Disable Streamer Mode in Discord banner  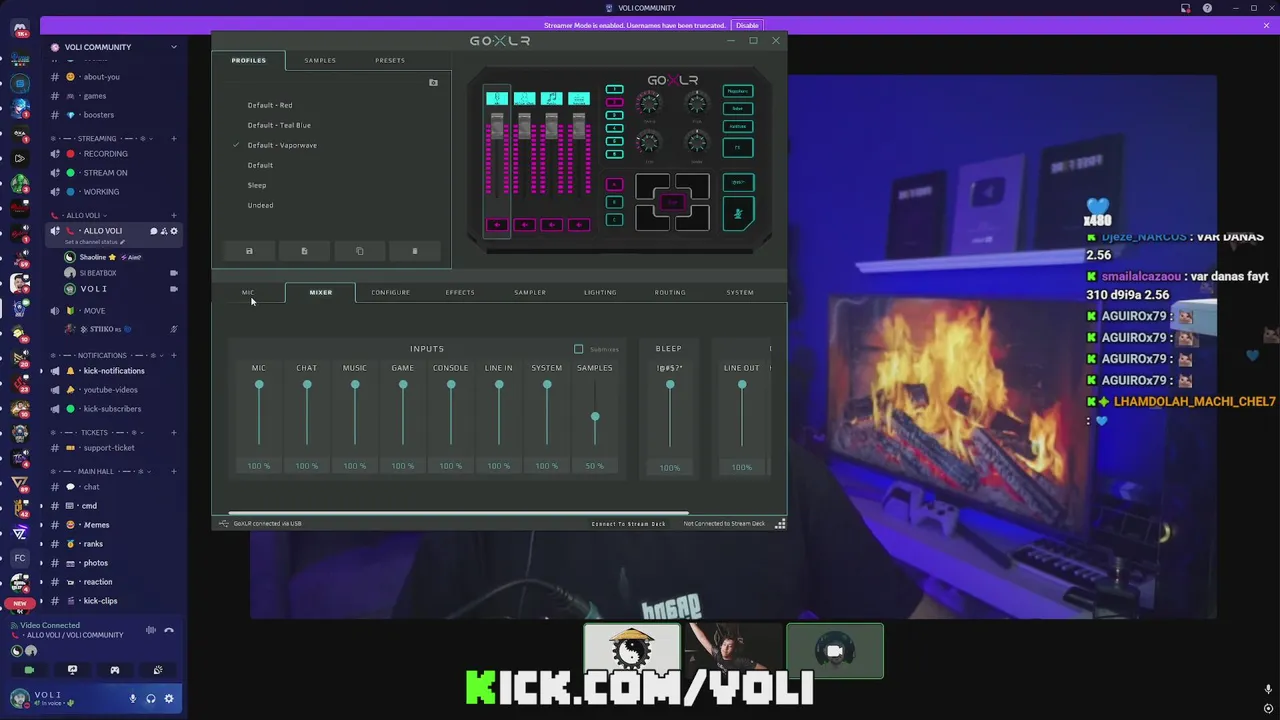click(x=747, y=25)
